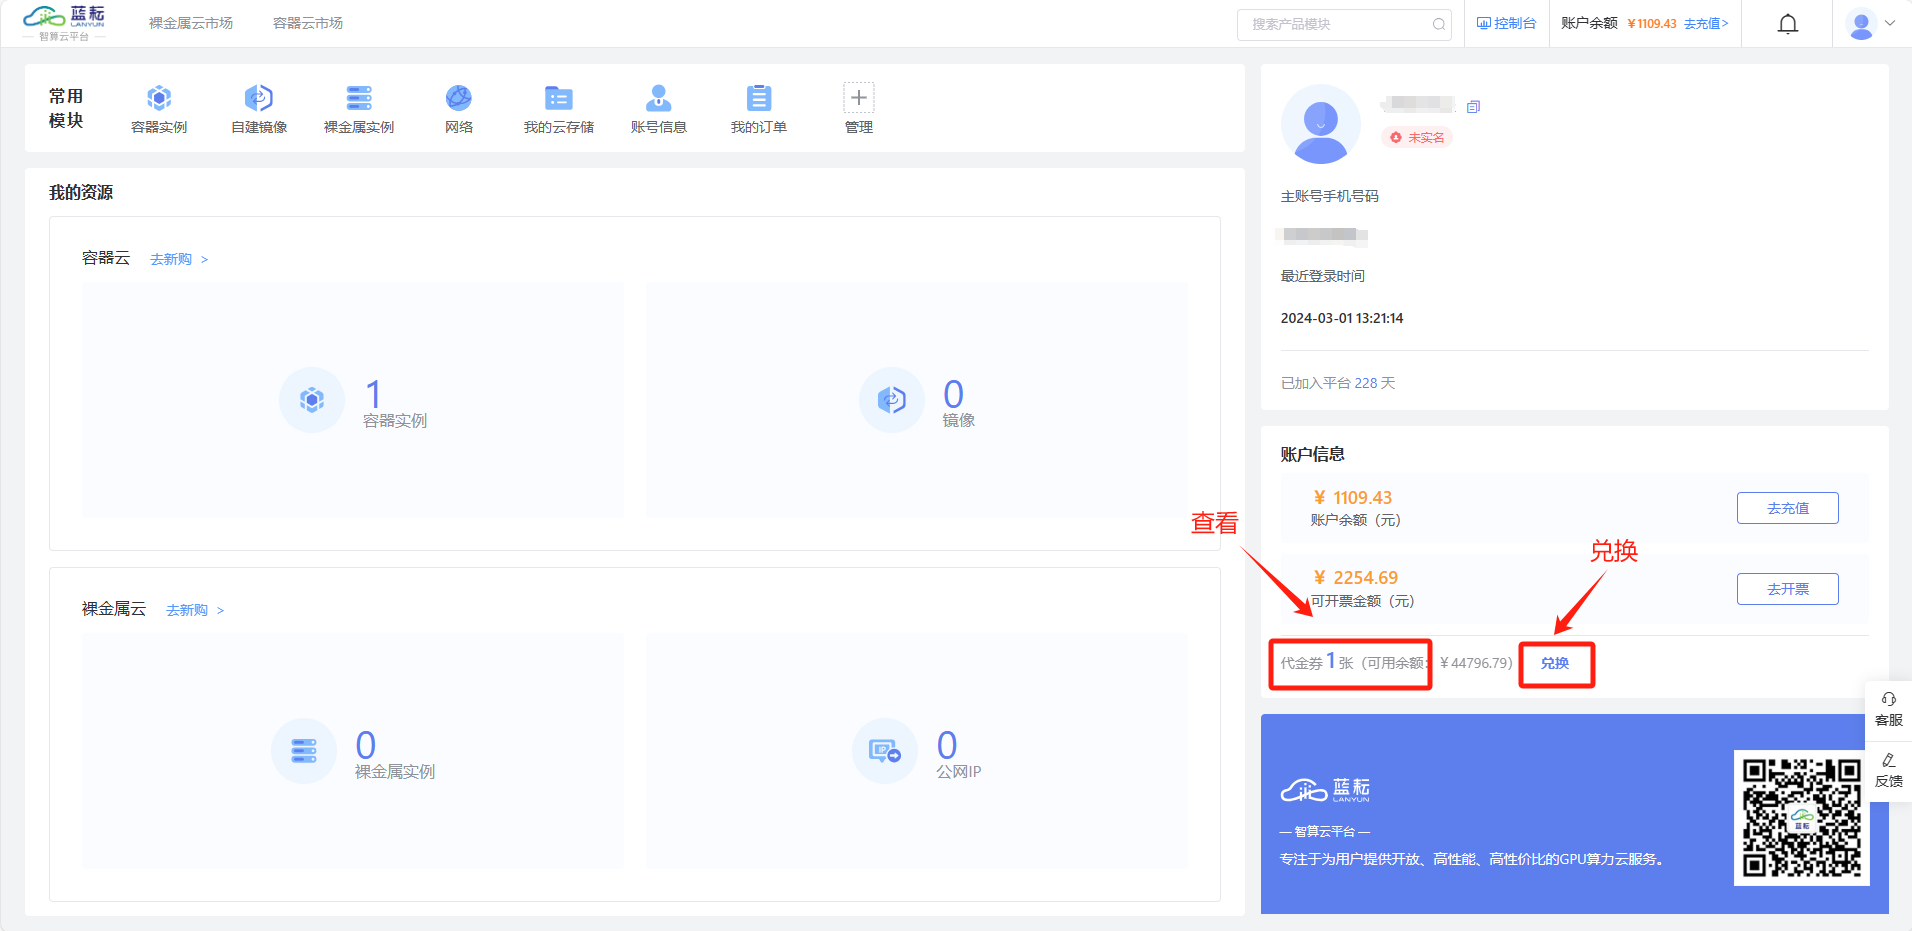
Task: Open the 容器实例 shortcut icon
Action: [x=159, y=98]
